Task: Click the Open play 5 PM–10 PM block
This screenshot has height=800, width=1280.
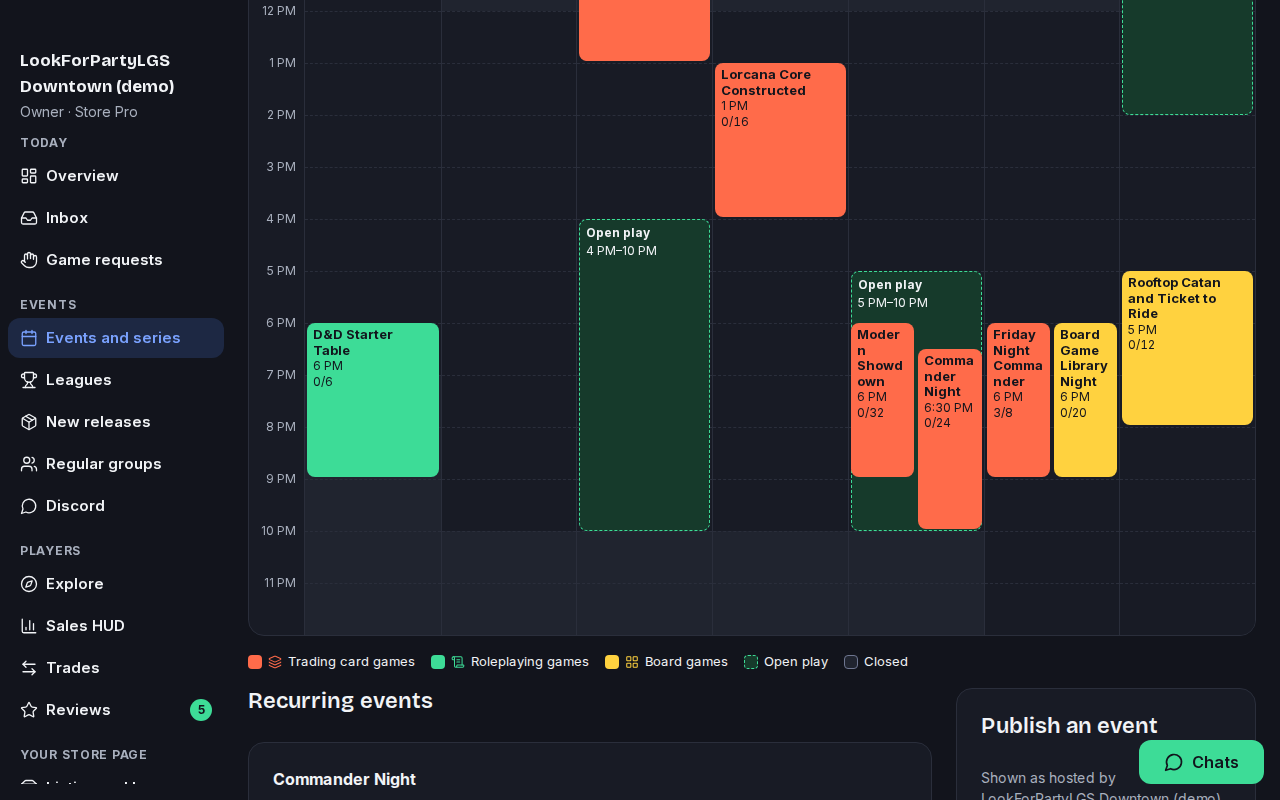Action: pyautogui.click(x=916, y=296)
